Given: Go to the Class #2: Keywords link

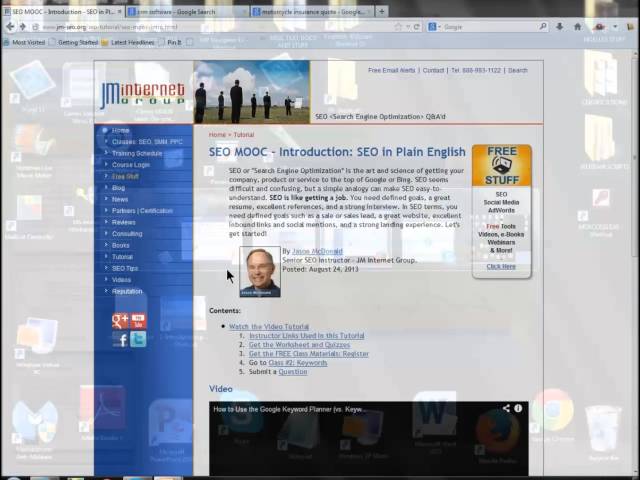Looking at the screenshot, I should 298,362.
